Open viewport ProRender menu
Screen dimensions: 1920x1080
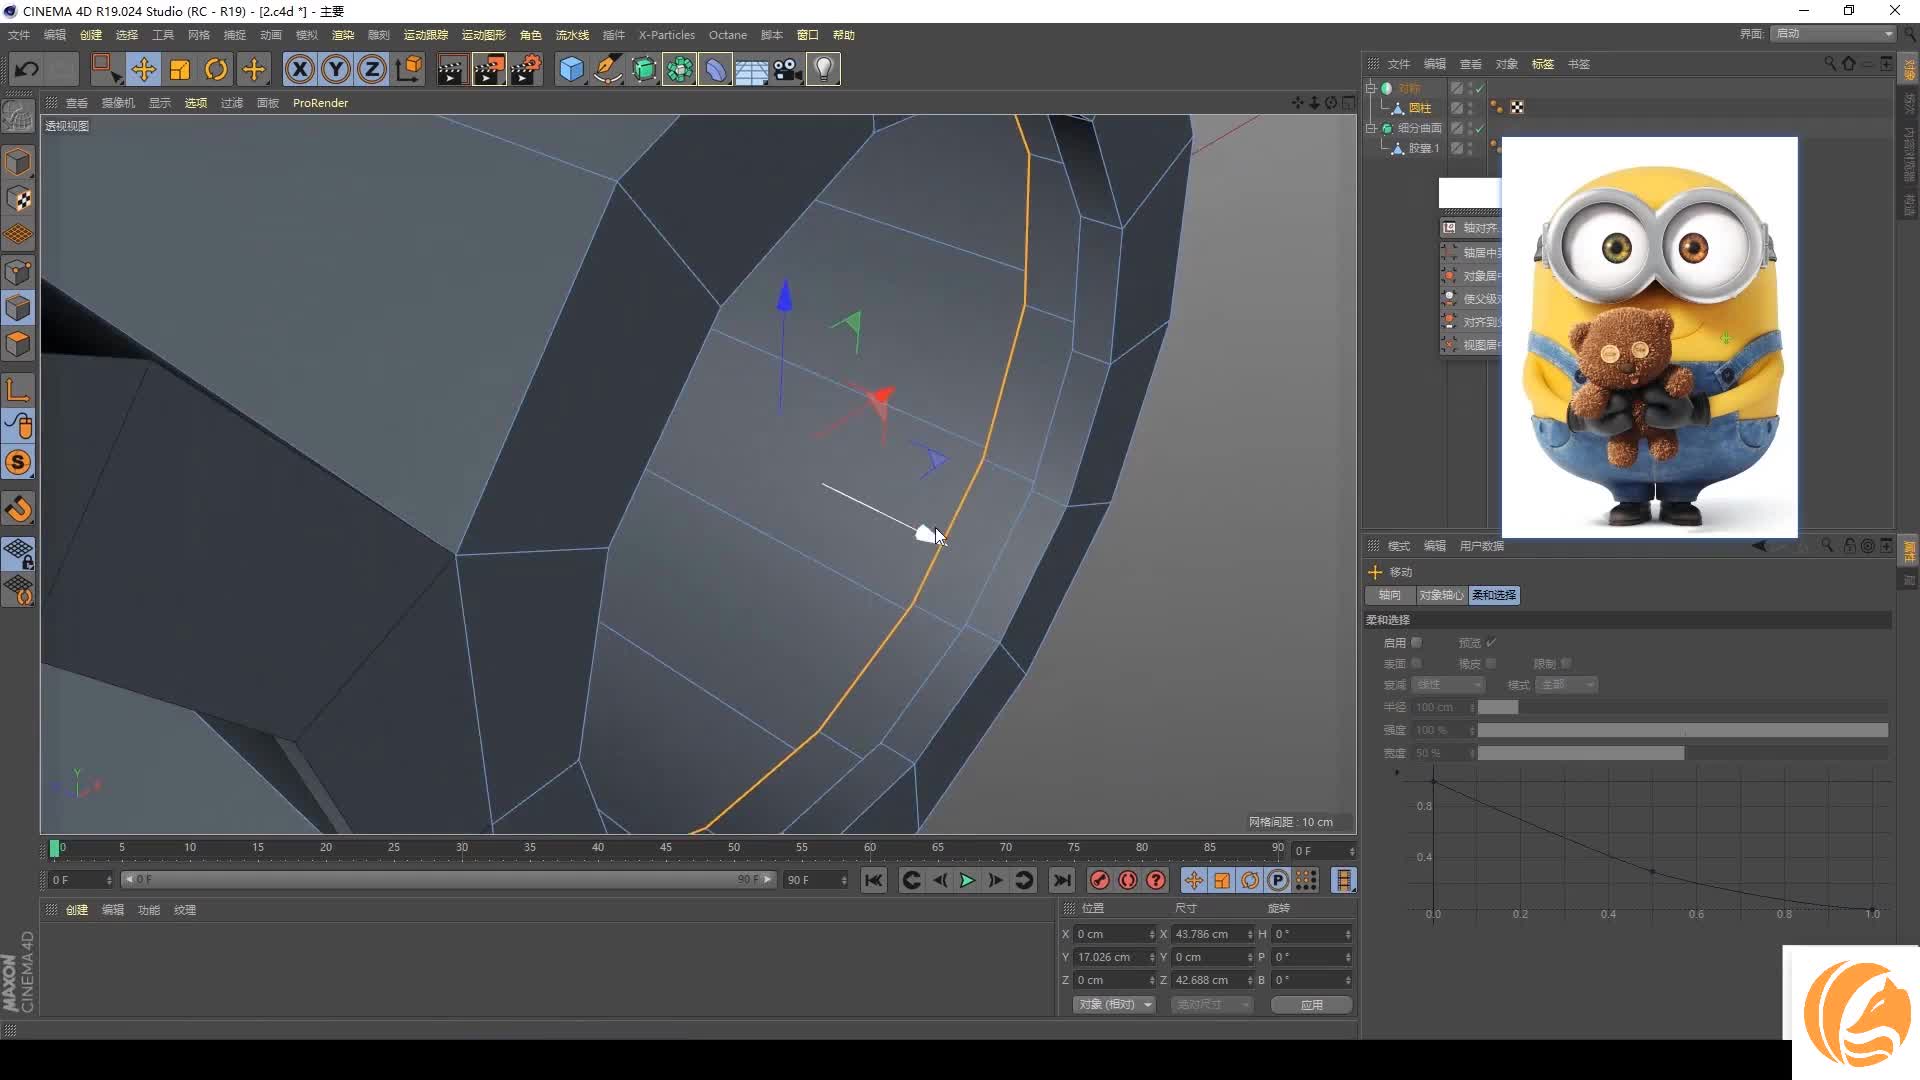pyautogui.click(x=320, y=103)
